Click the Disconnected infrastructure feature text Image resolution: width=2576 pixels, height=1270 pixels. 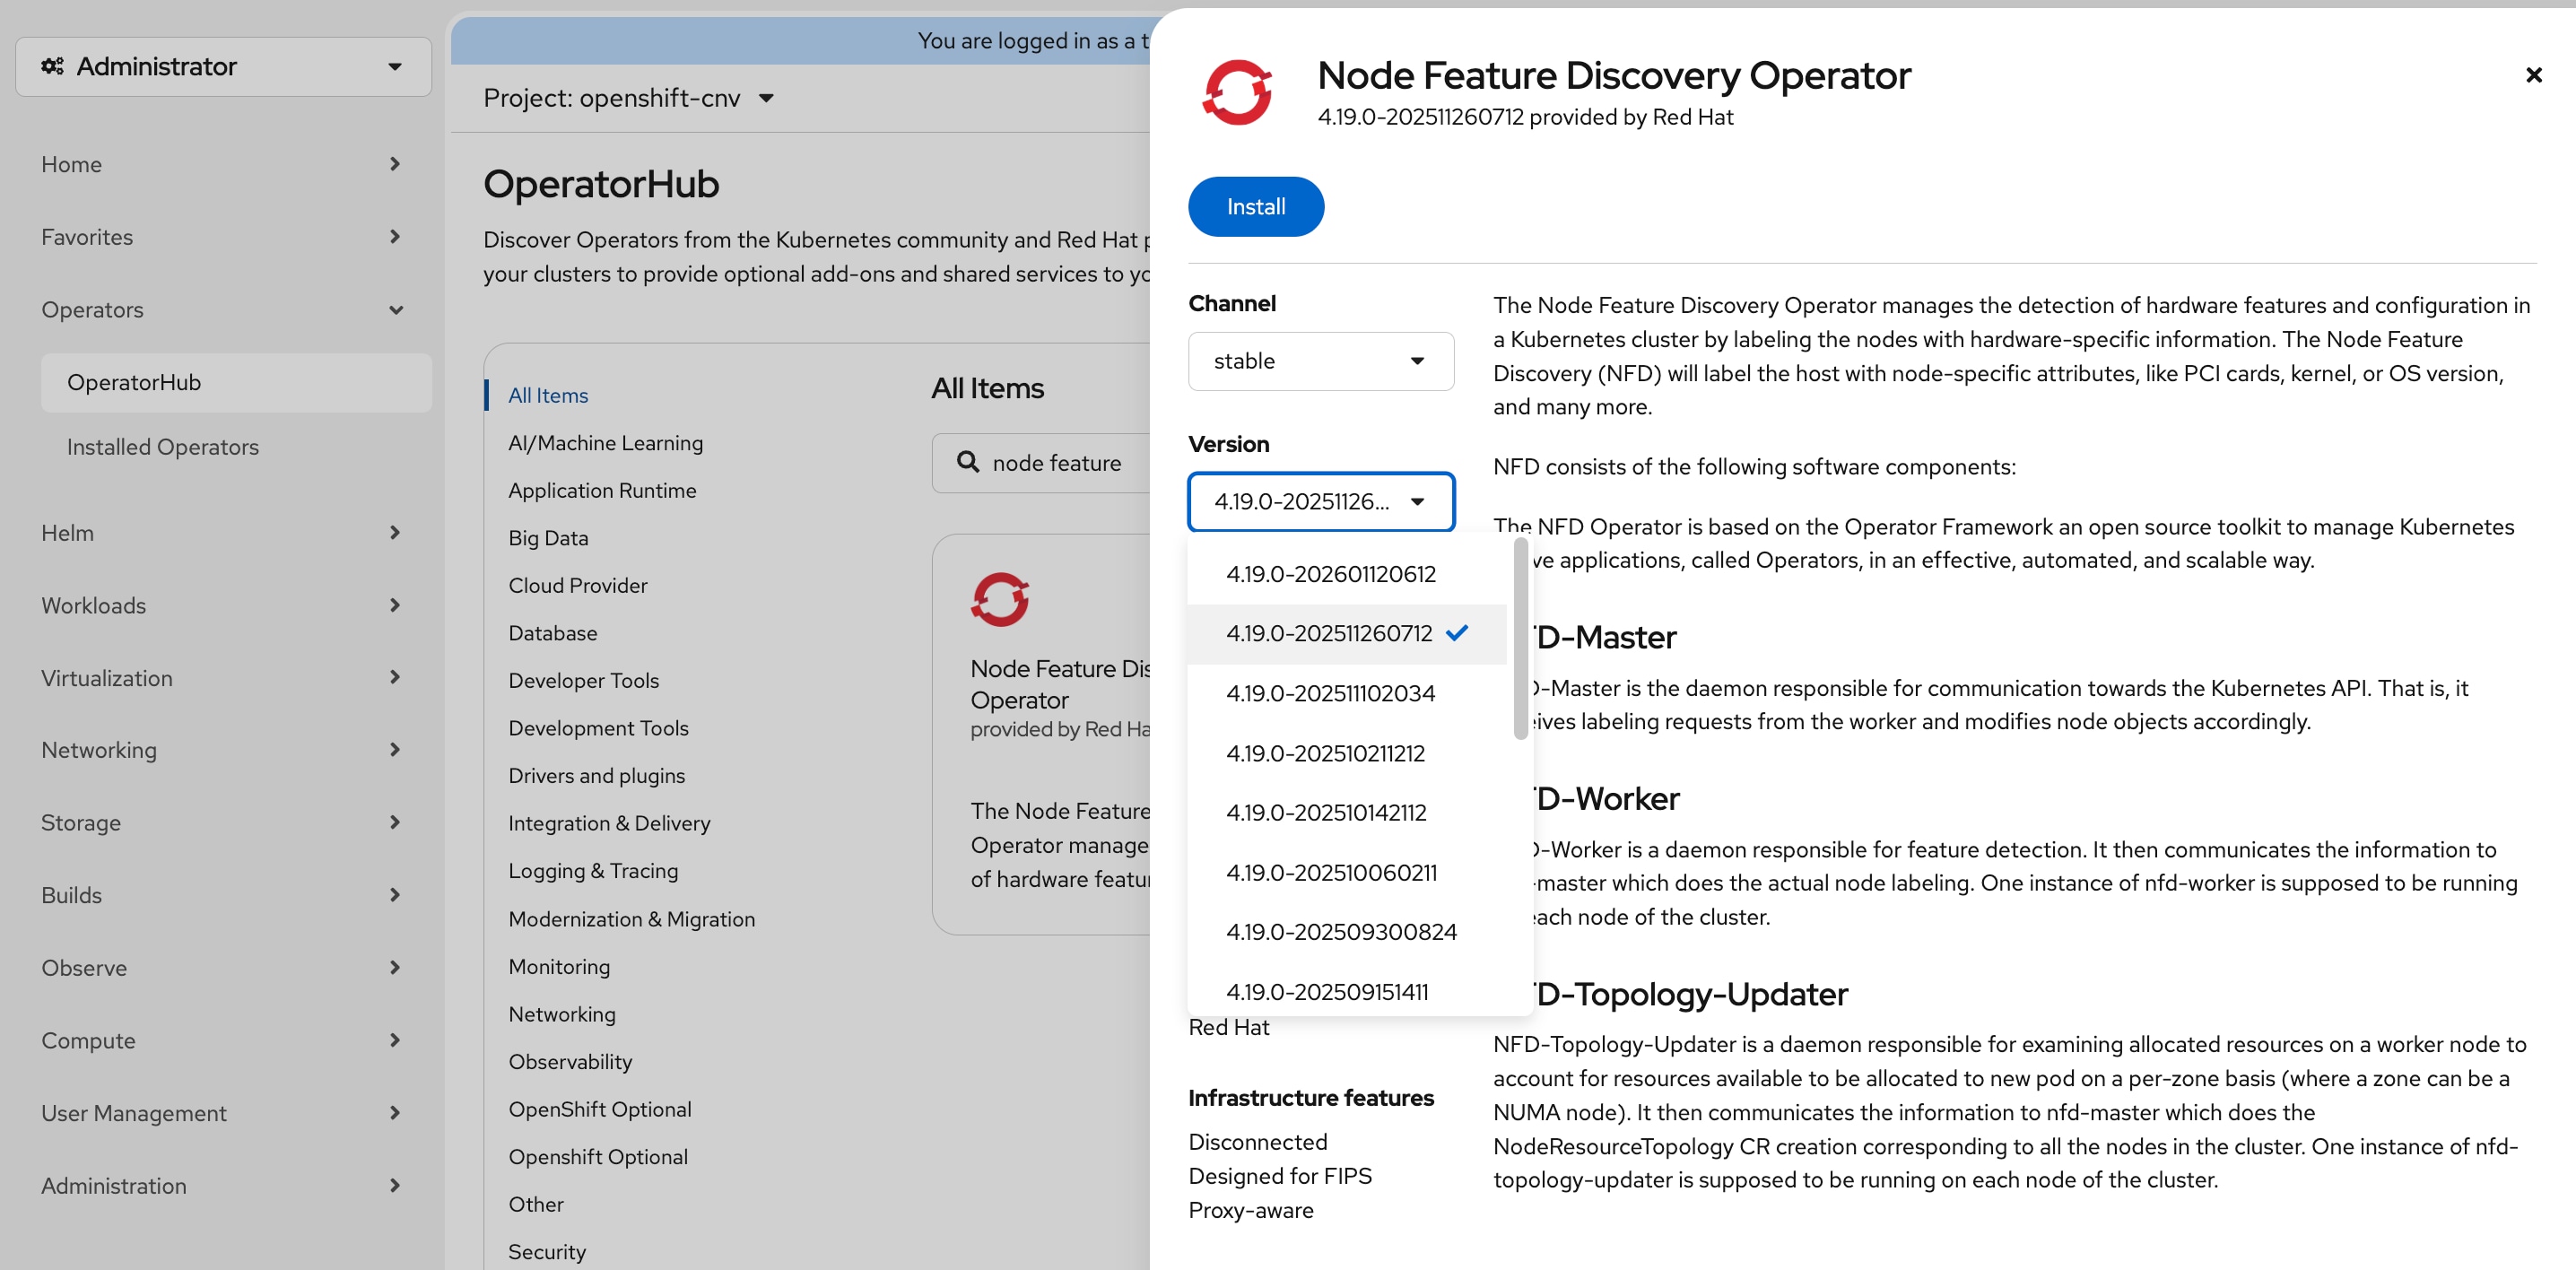click(1257, 1142)
